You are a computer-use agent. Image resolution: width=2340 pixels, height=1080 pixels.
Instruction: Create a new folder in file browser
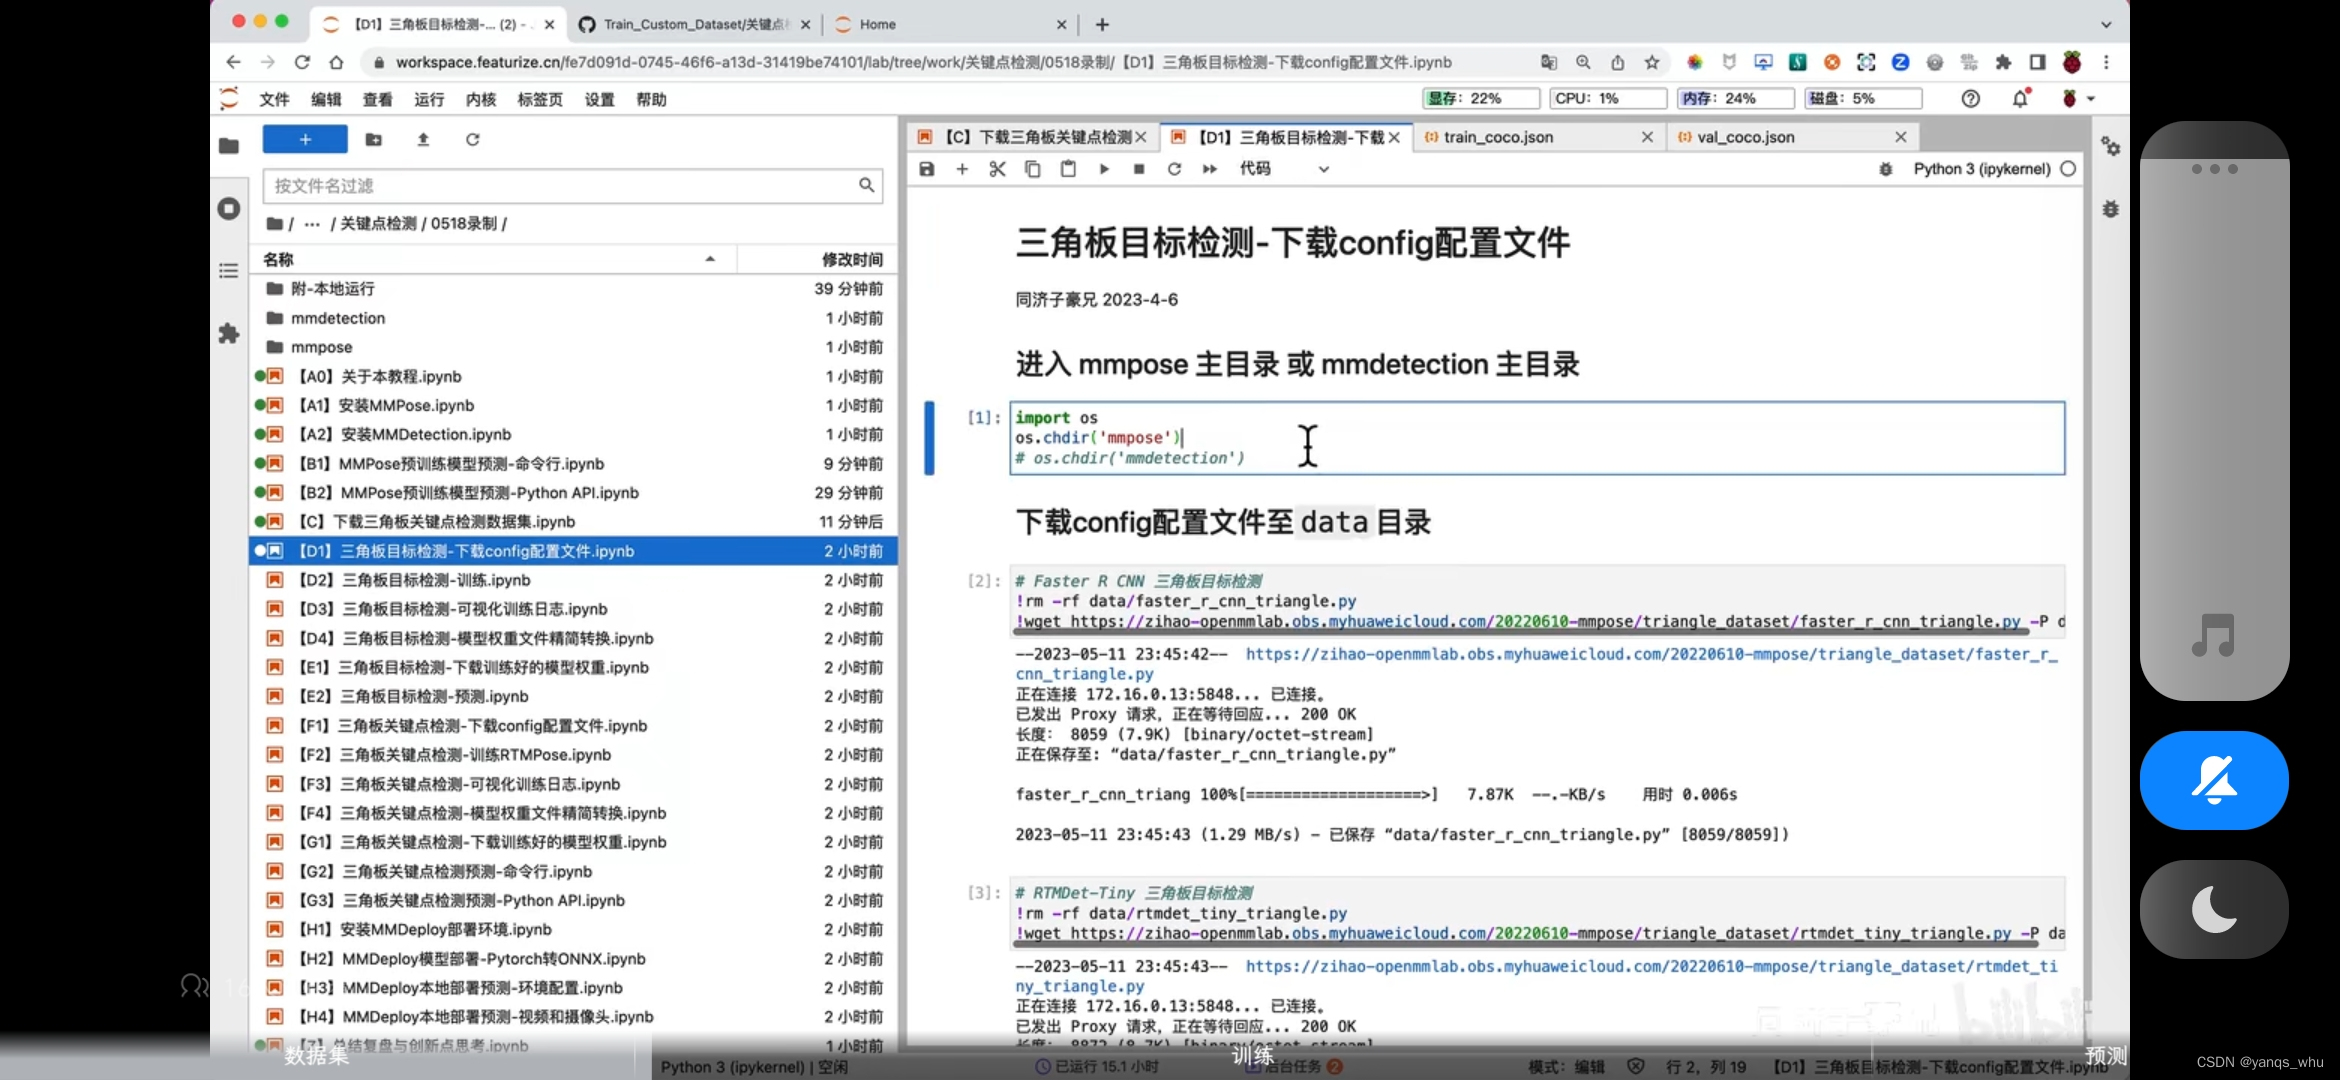(373, 139)
